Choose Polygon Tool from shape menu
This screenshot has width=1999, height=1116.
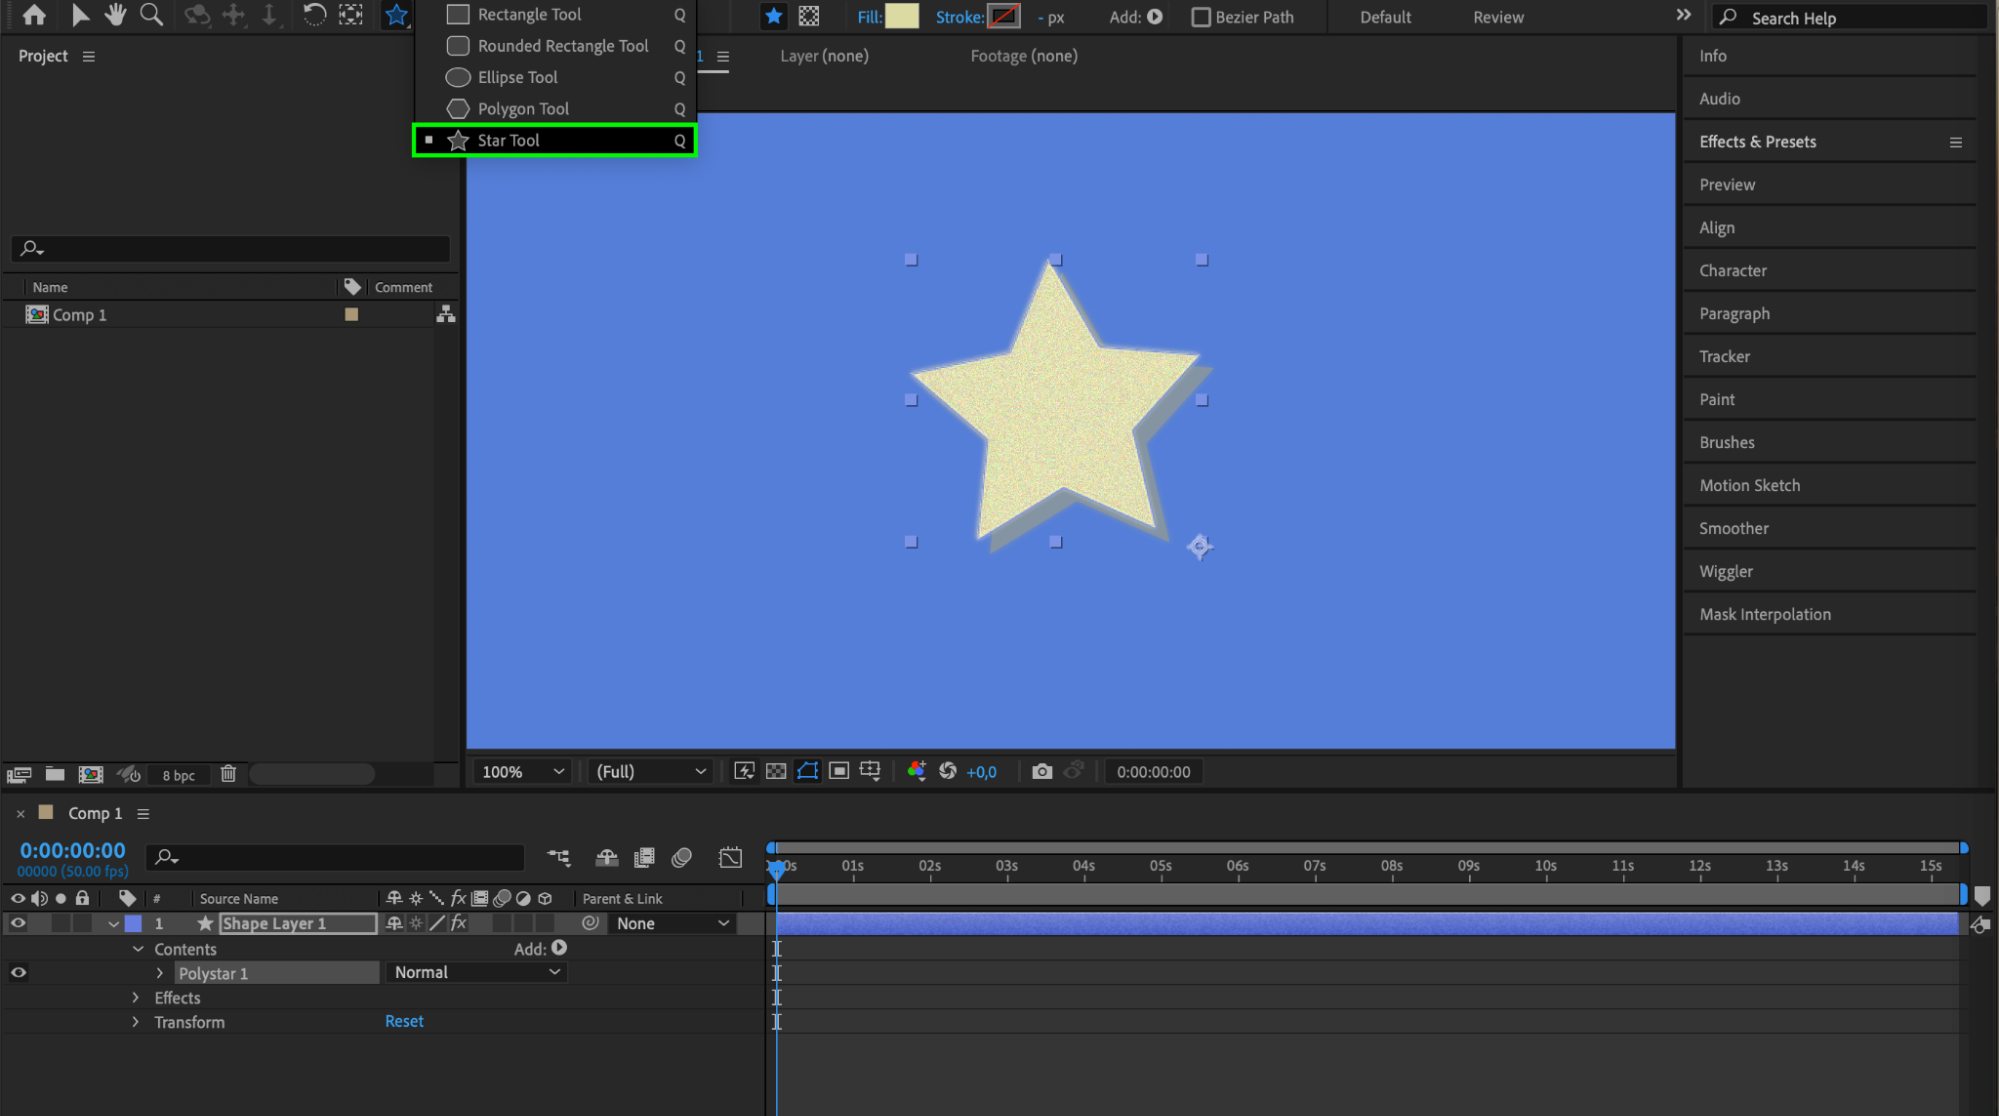[523, 108]
